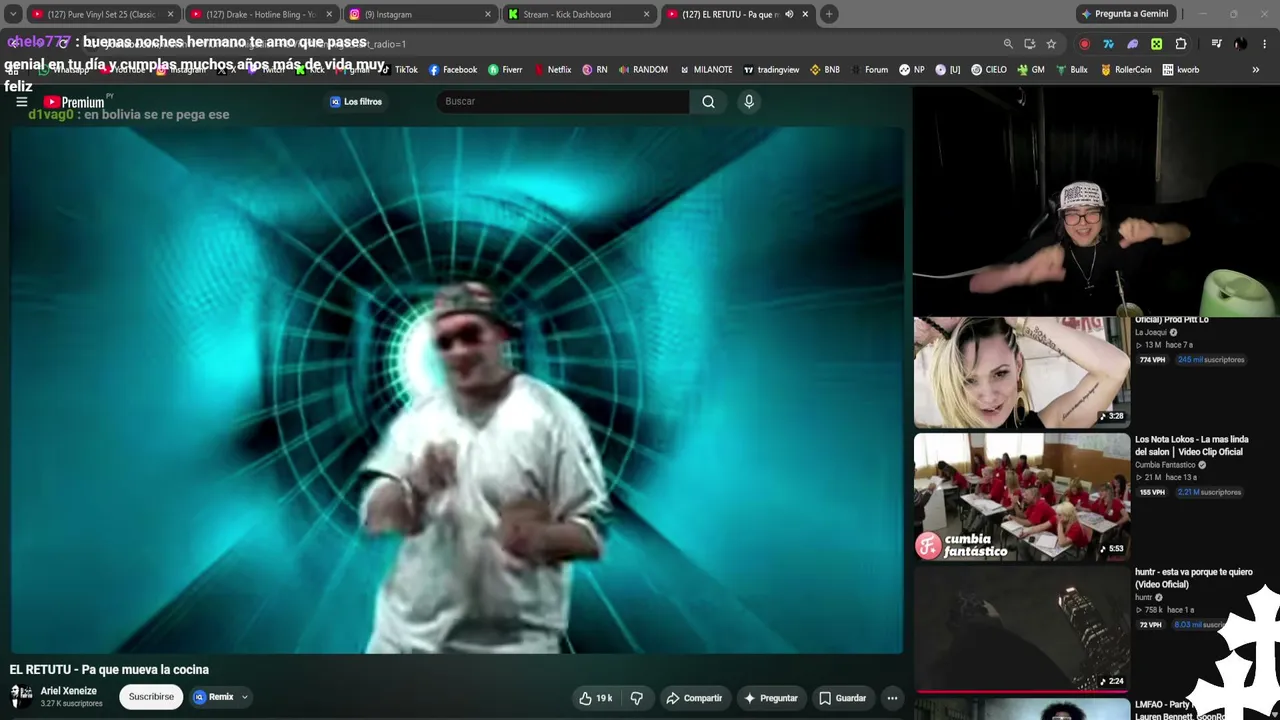Open the huntr video thumbnail

(1022, 629)
